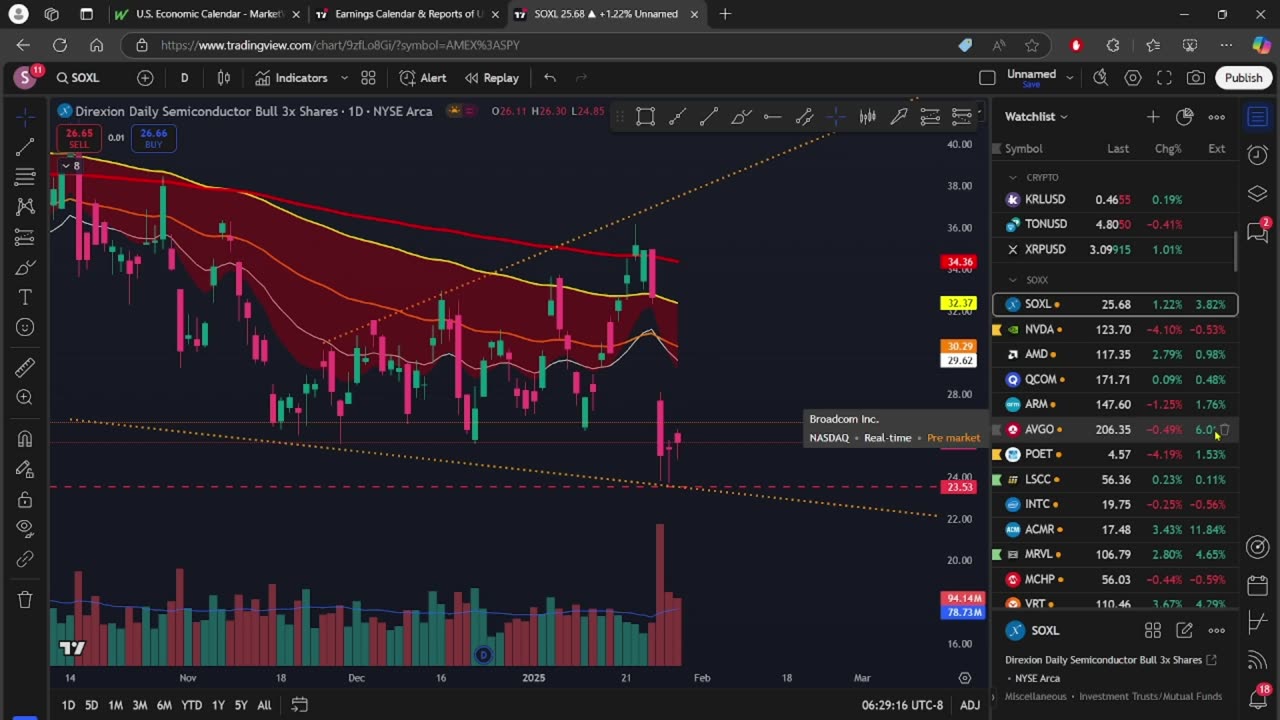Viewport: 1280px width, 720px height.
Task: Undo last chart action
Action: 550,78
